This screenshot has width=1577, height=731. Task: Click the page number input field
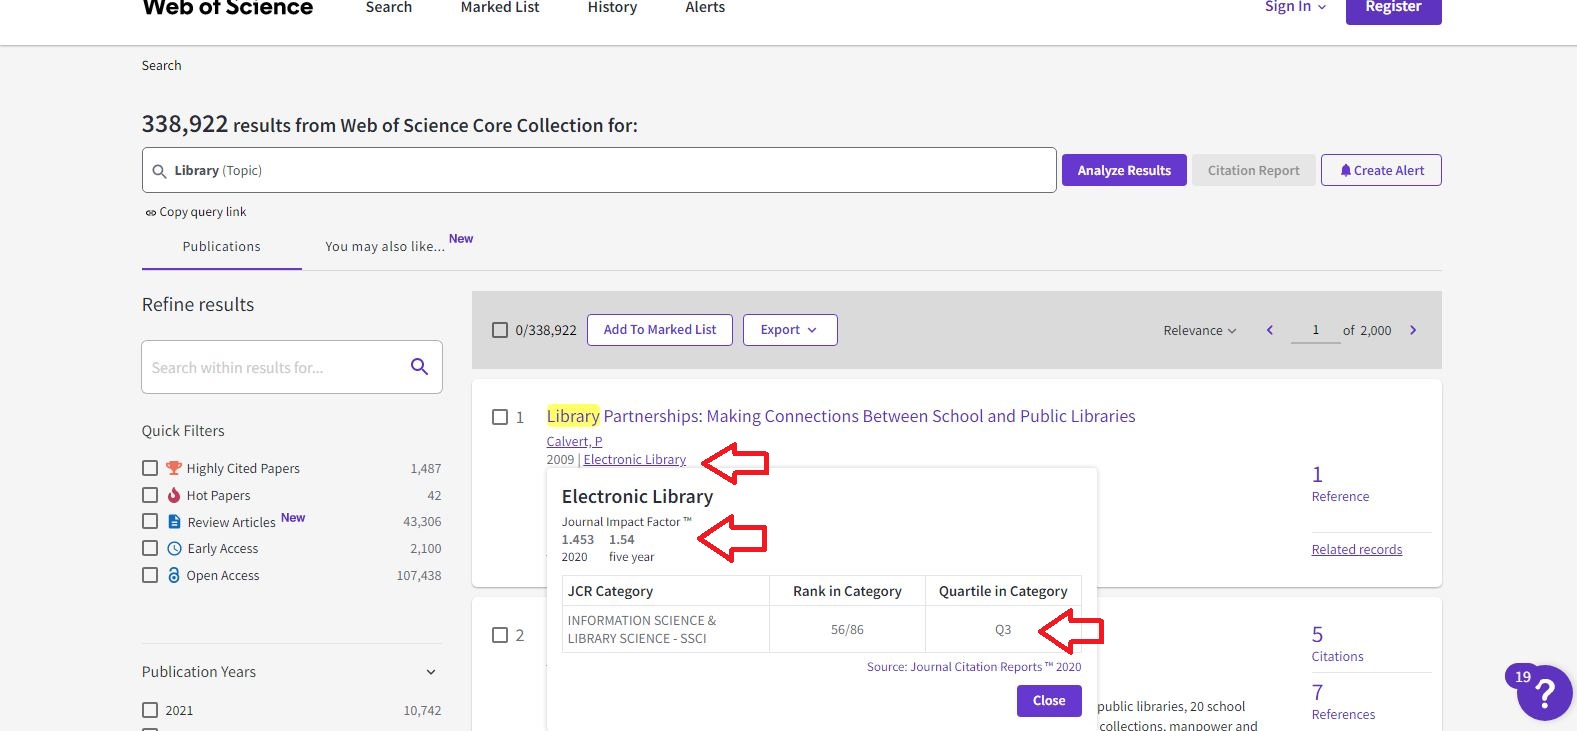click(1315, 330)
